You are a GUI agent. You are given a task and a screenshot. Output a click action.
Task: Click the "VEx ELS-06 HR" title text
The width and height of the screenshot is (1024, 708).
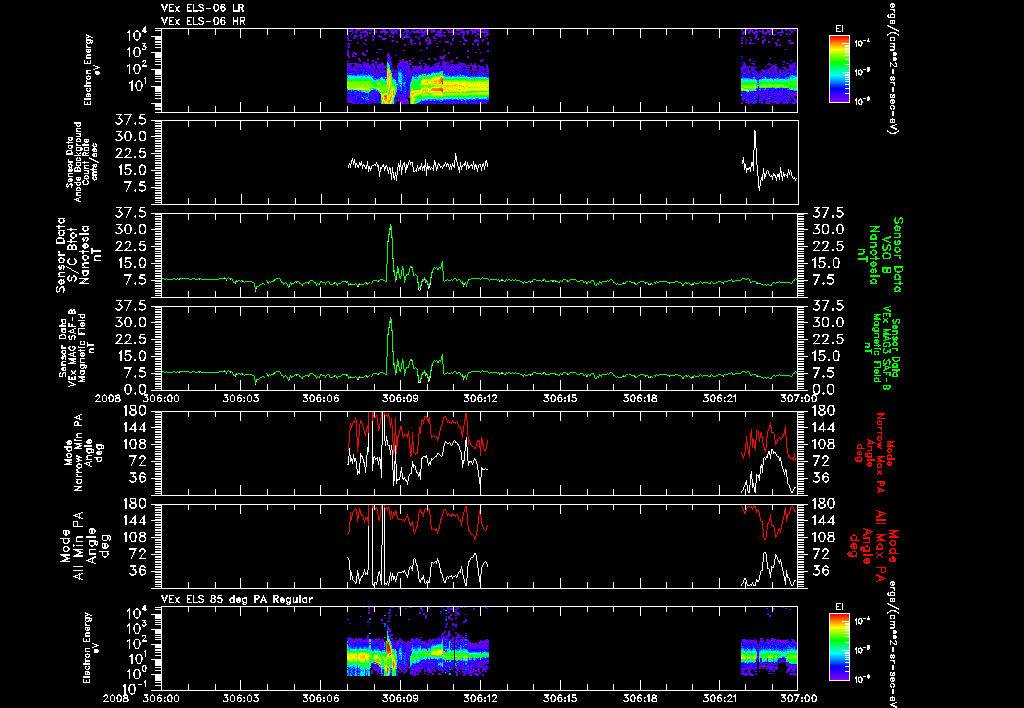click(203, 22)
